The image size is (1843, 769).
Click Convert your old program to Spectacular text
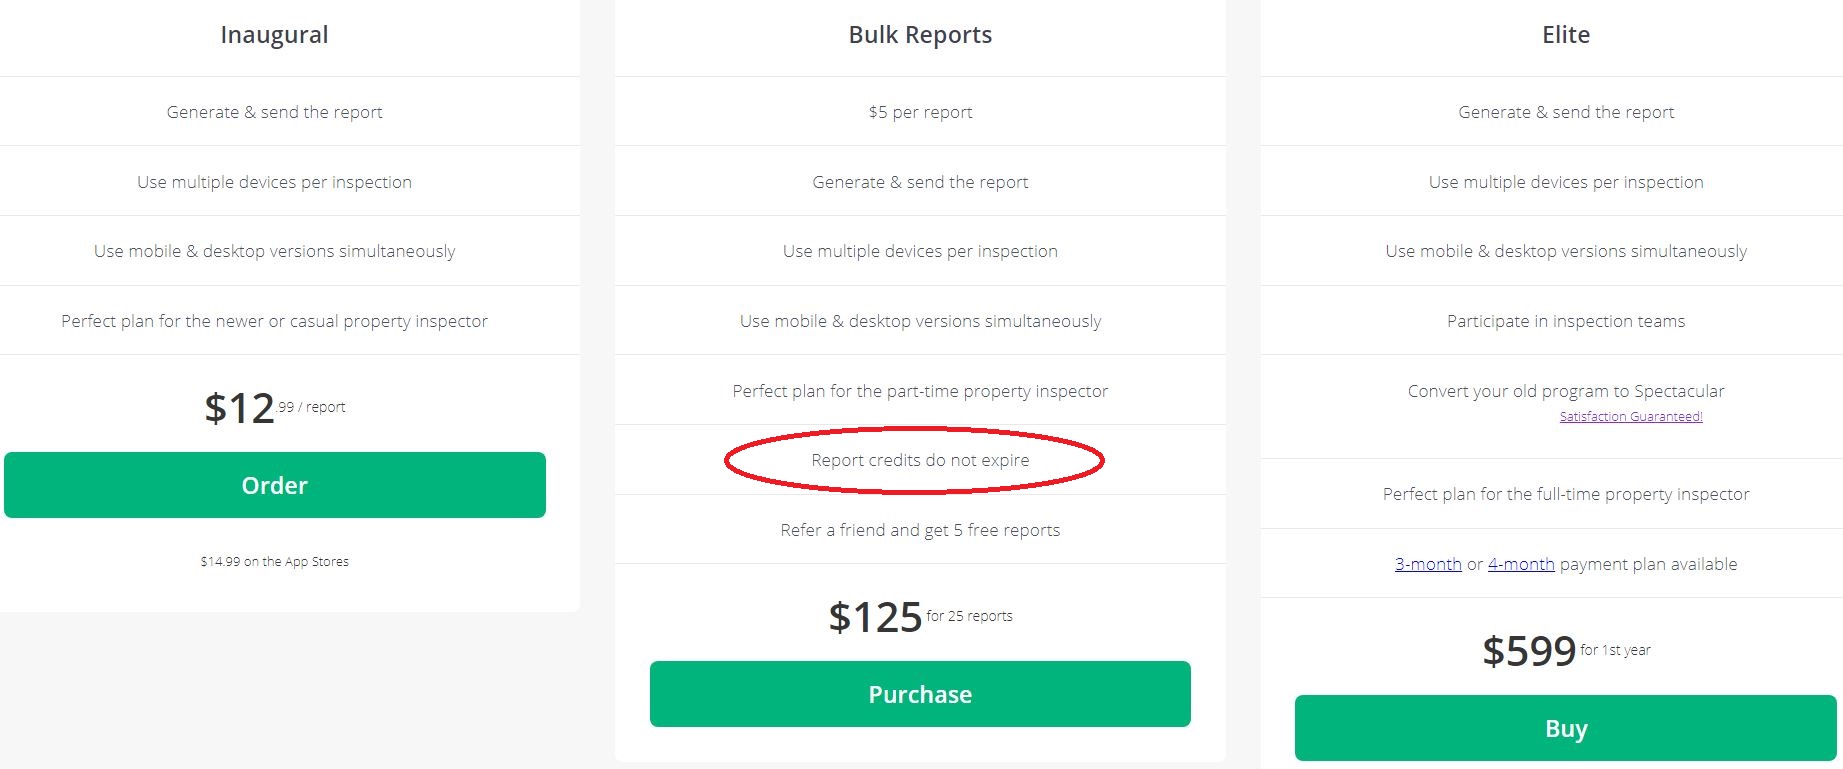pos(1565,391)
